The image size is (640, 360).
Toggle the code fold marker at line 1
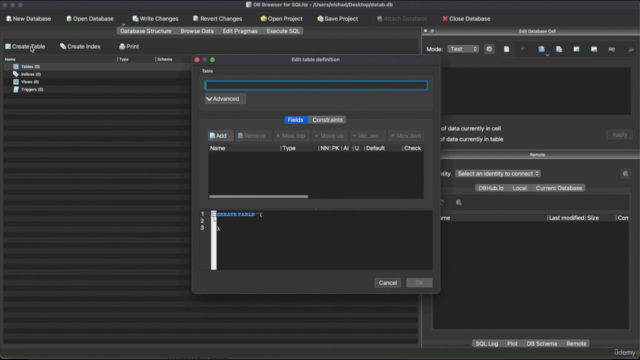pyautogui.click(x=213, y=214)
